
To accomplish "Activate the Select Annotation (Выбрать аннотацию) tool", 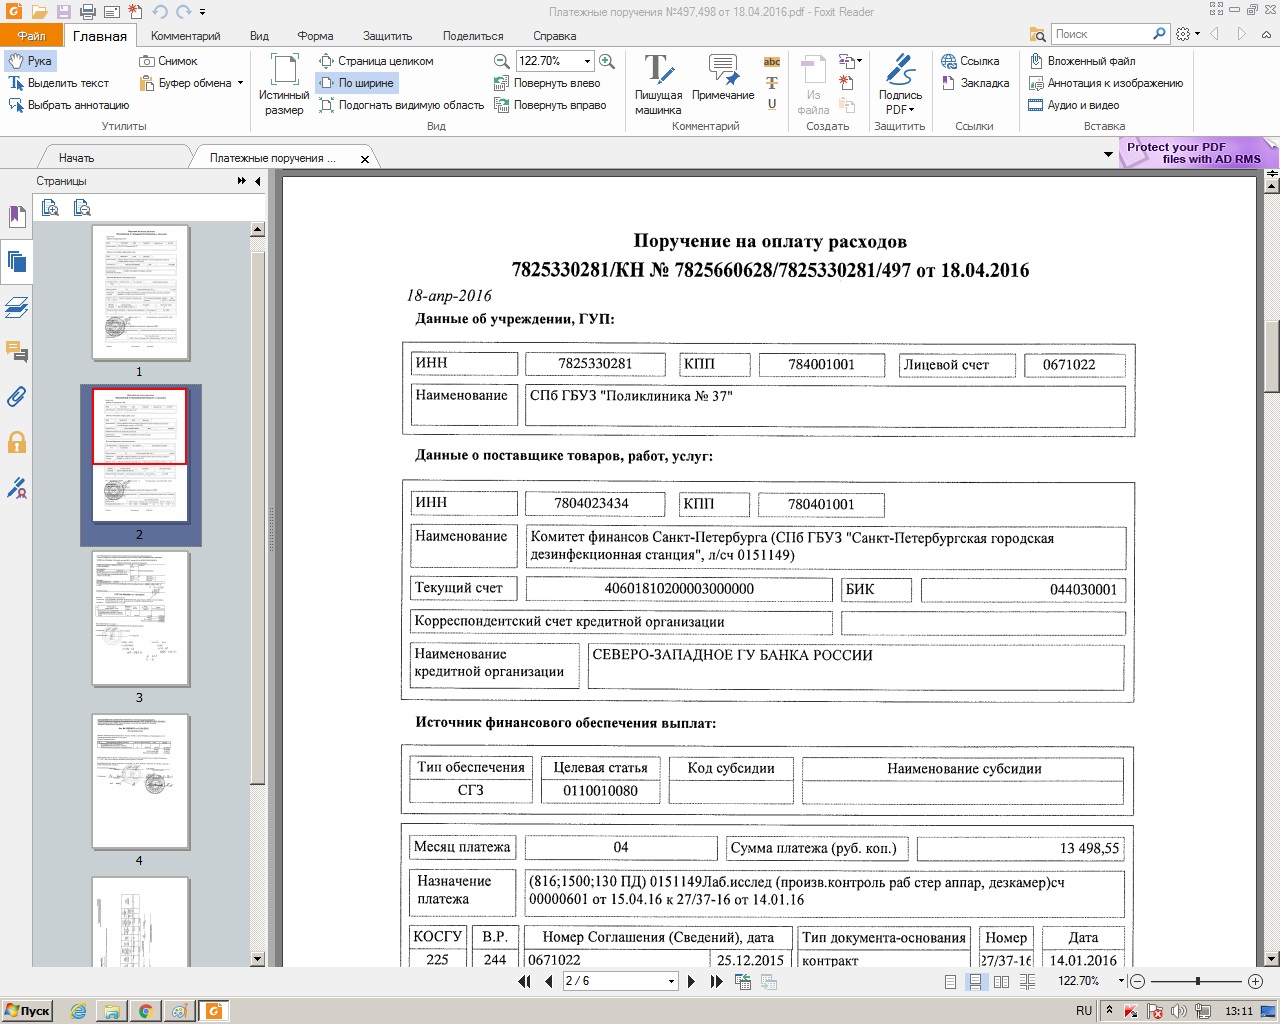I will pyautogui.click(x=69, y=105).
